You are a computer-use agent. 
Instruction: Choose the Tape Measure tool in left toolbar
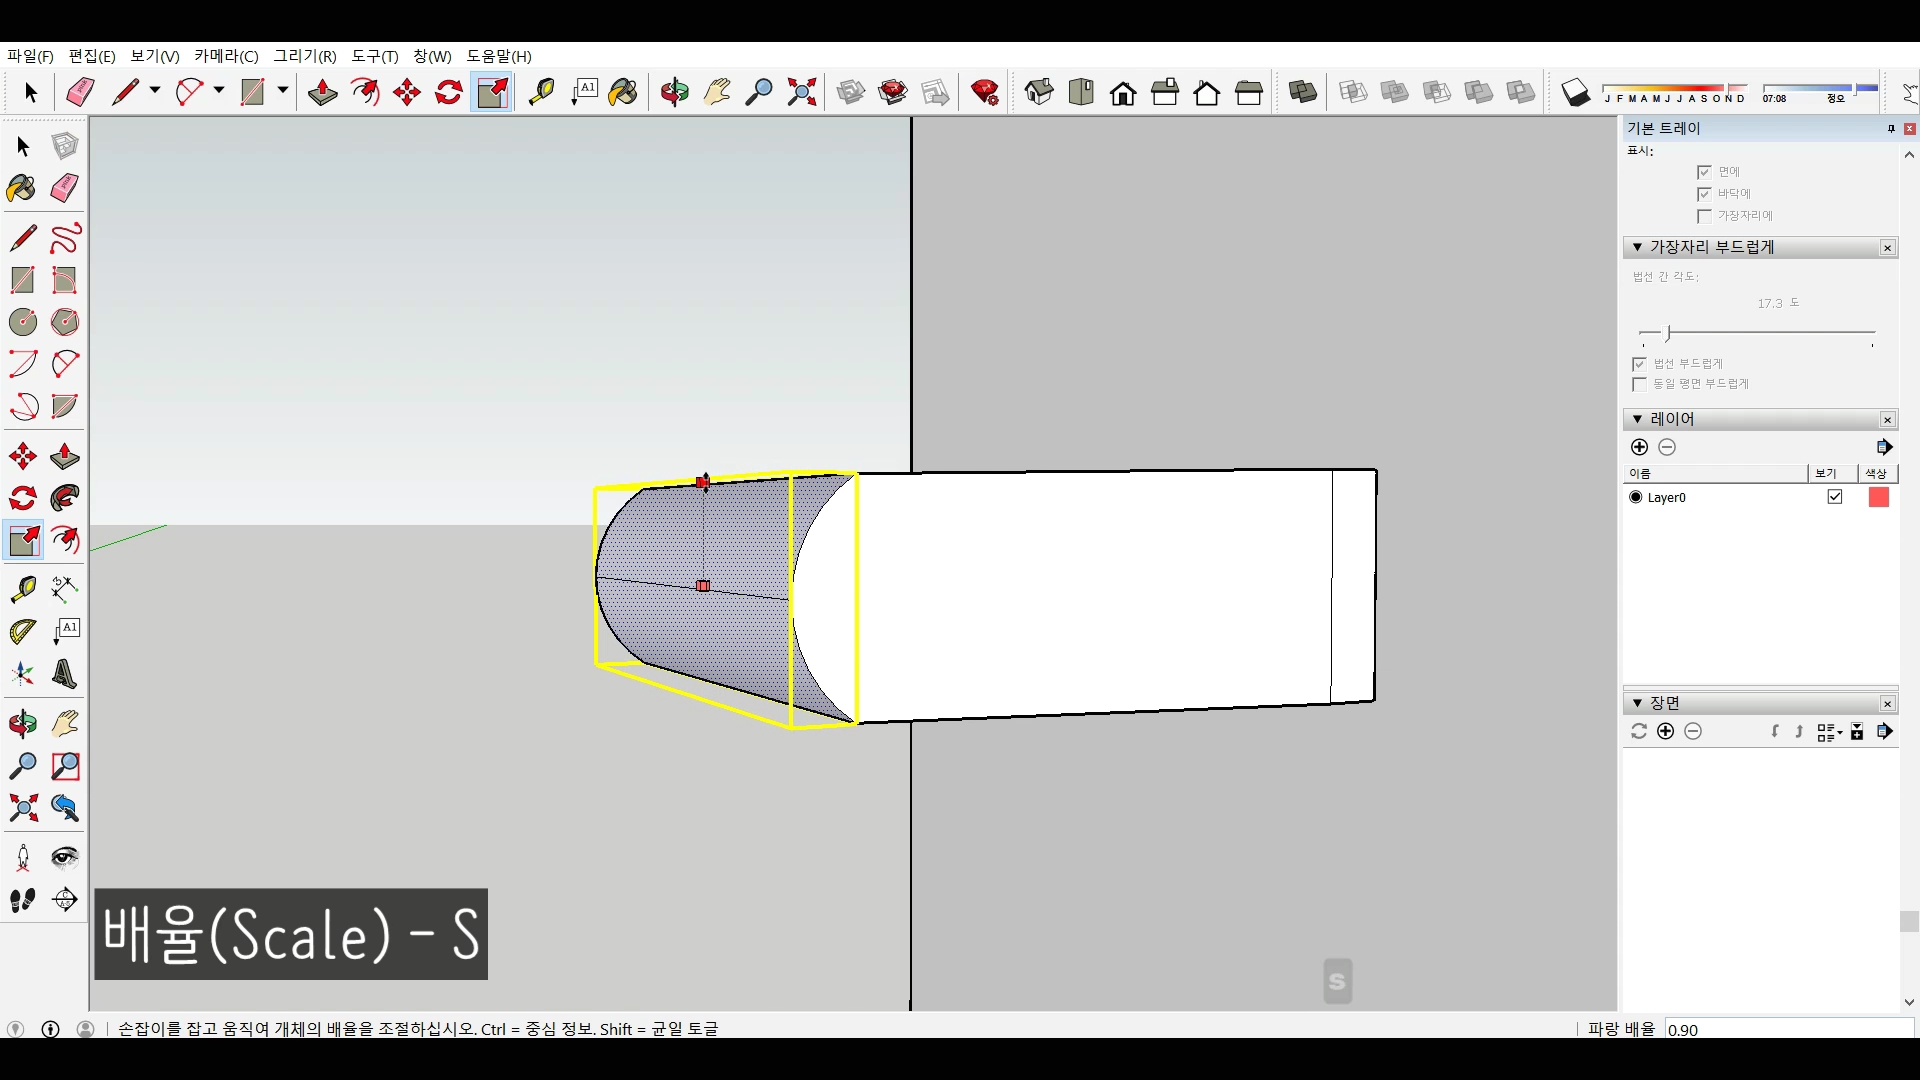tap(22, 589)
